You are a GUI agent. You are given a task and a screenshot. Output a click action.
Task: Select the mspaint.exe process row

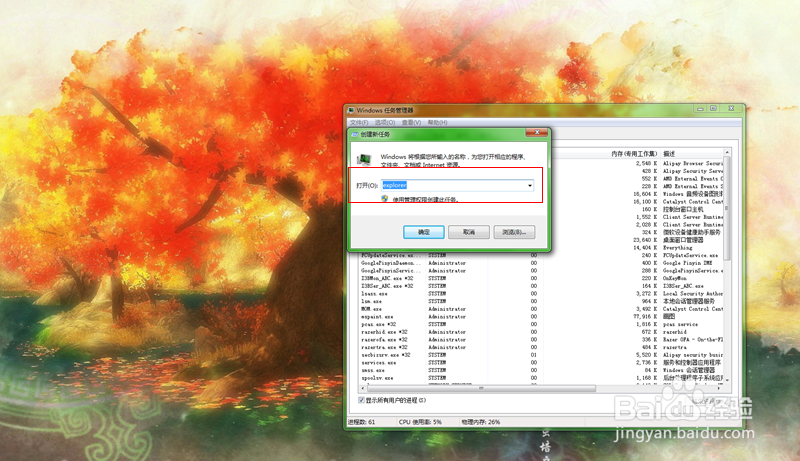pos(541,317)
